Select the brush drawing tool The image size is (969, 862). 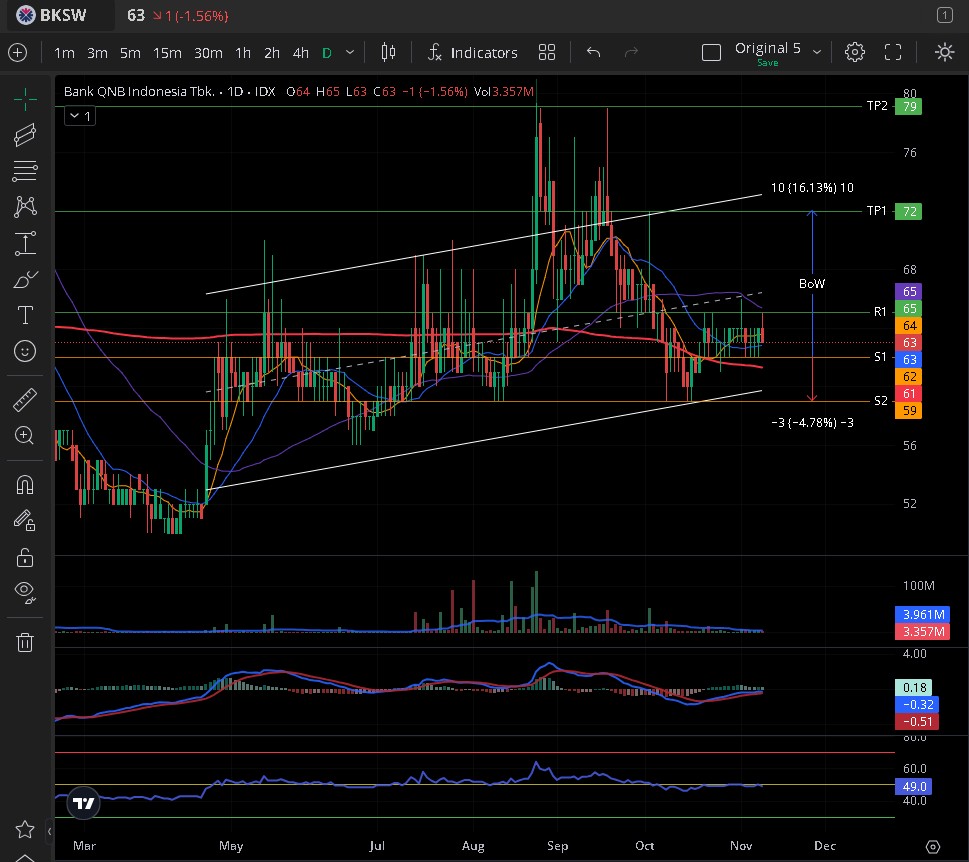pyautogui.click(x=25, y=280)
